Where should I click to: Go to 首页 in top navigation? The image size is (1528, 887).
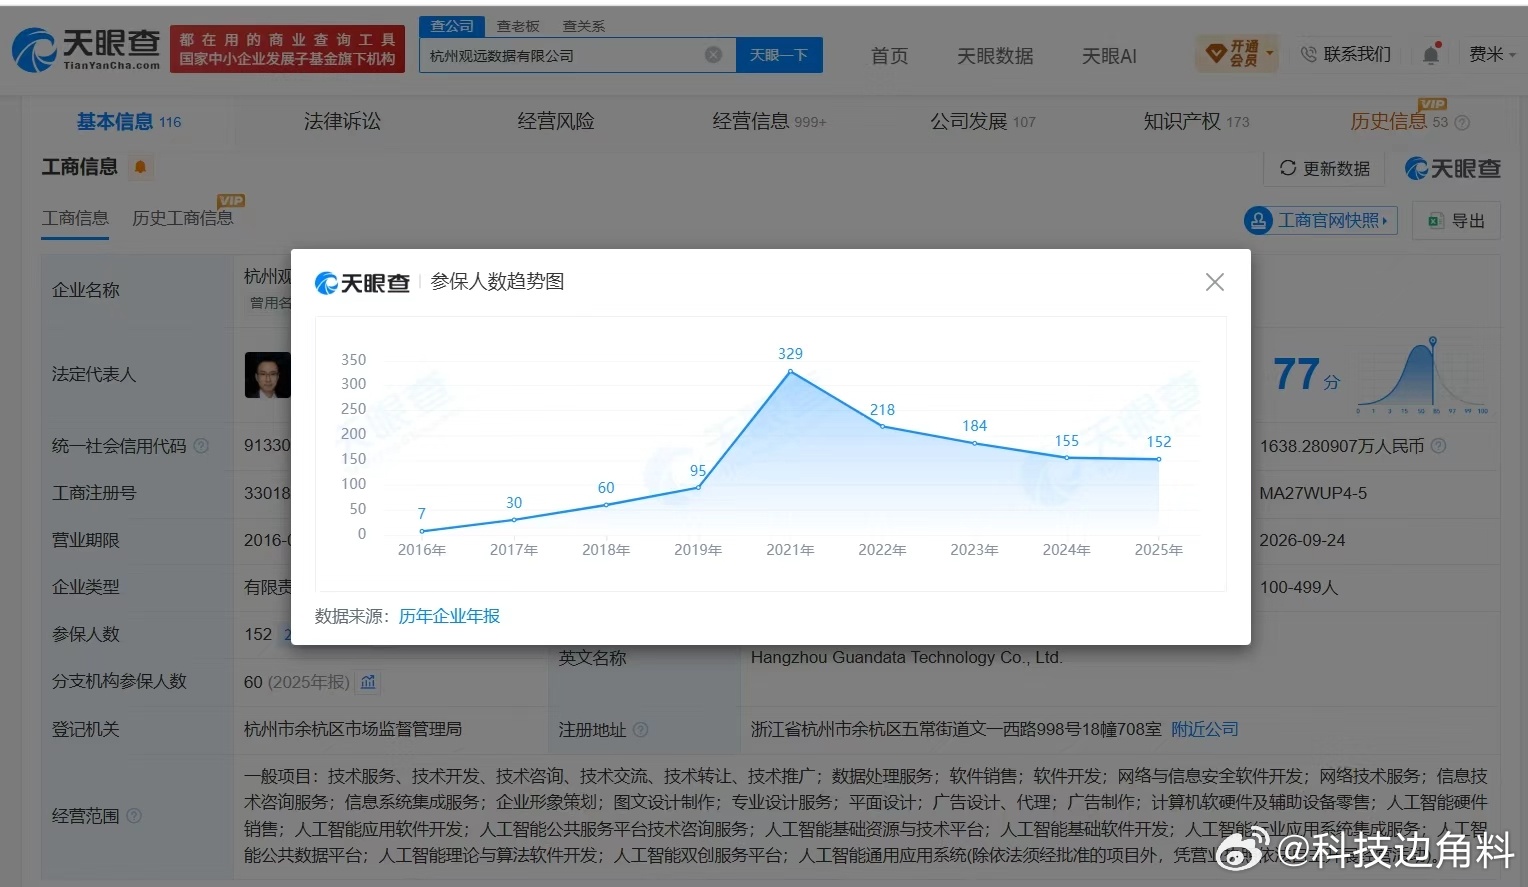click(x=889, y=56)
